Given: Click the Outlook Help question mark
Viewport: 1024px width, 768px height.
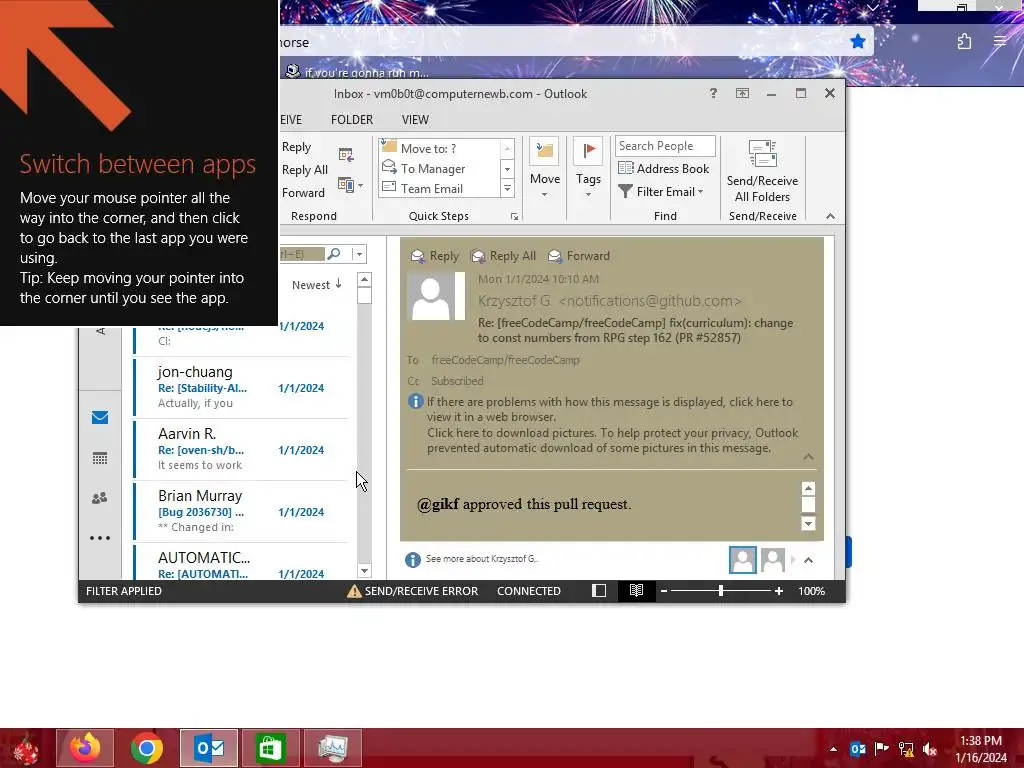Looking at the screenshot, I should [713, 93].
